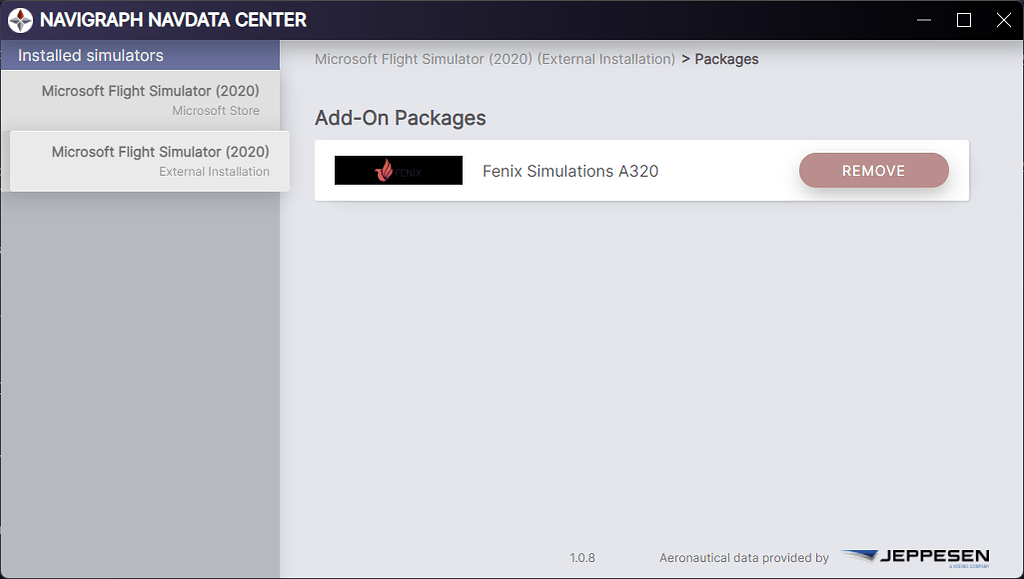Minimize the Navdata Center window

point(923,20)
